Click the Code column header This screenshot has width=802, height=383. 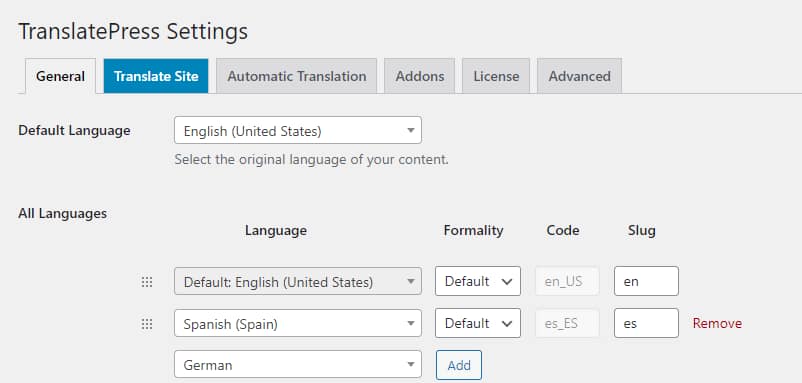tap(563, 231)
